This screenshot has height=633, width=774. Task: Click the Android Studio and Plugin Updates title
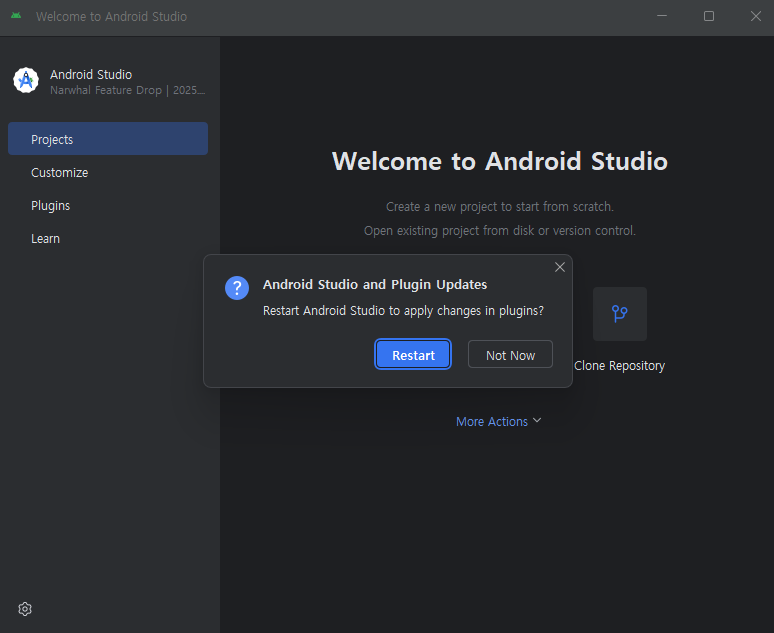coord(375,285)
